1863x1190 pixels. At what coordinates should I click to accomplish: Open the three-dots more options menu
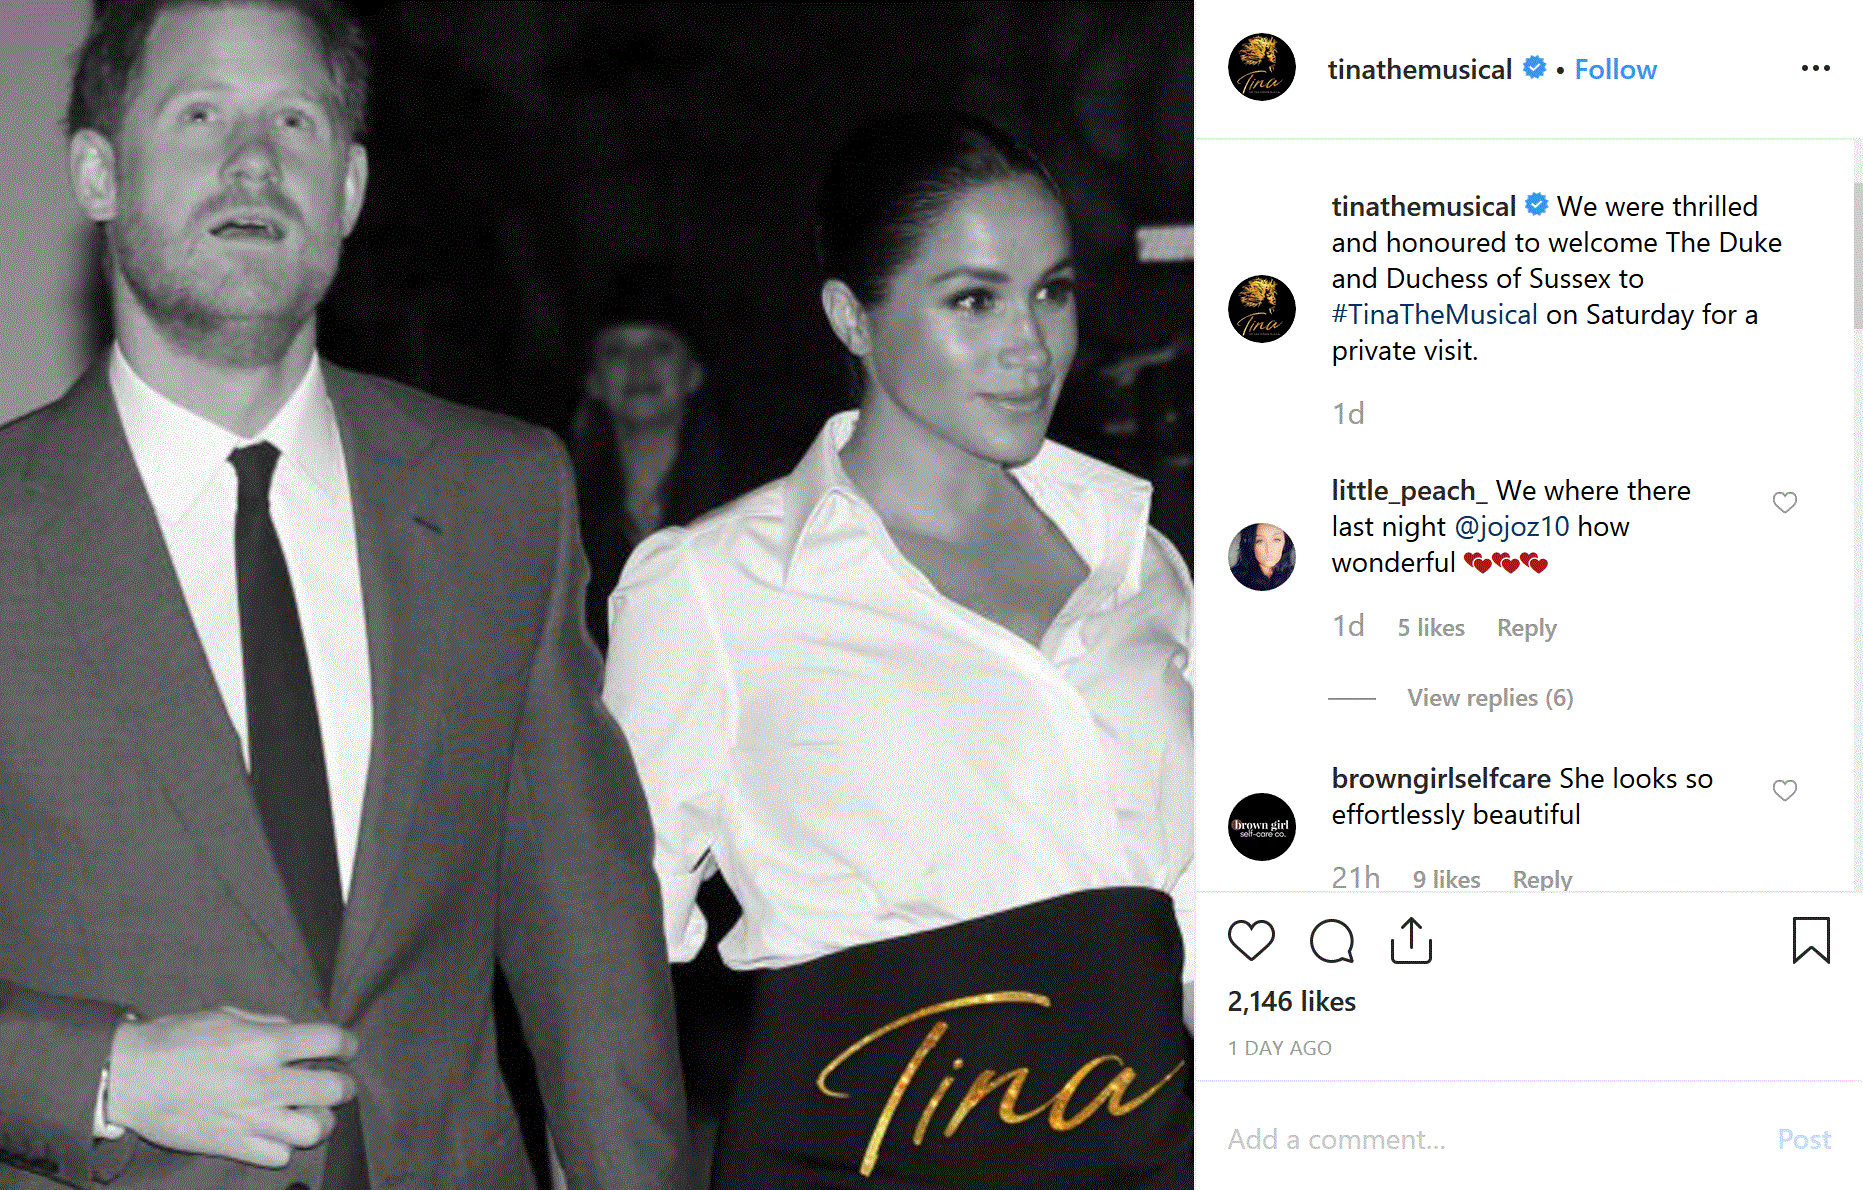[1815, 68]
